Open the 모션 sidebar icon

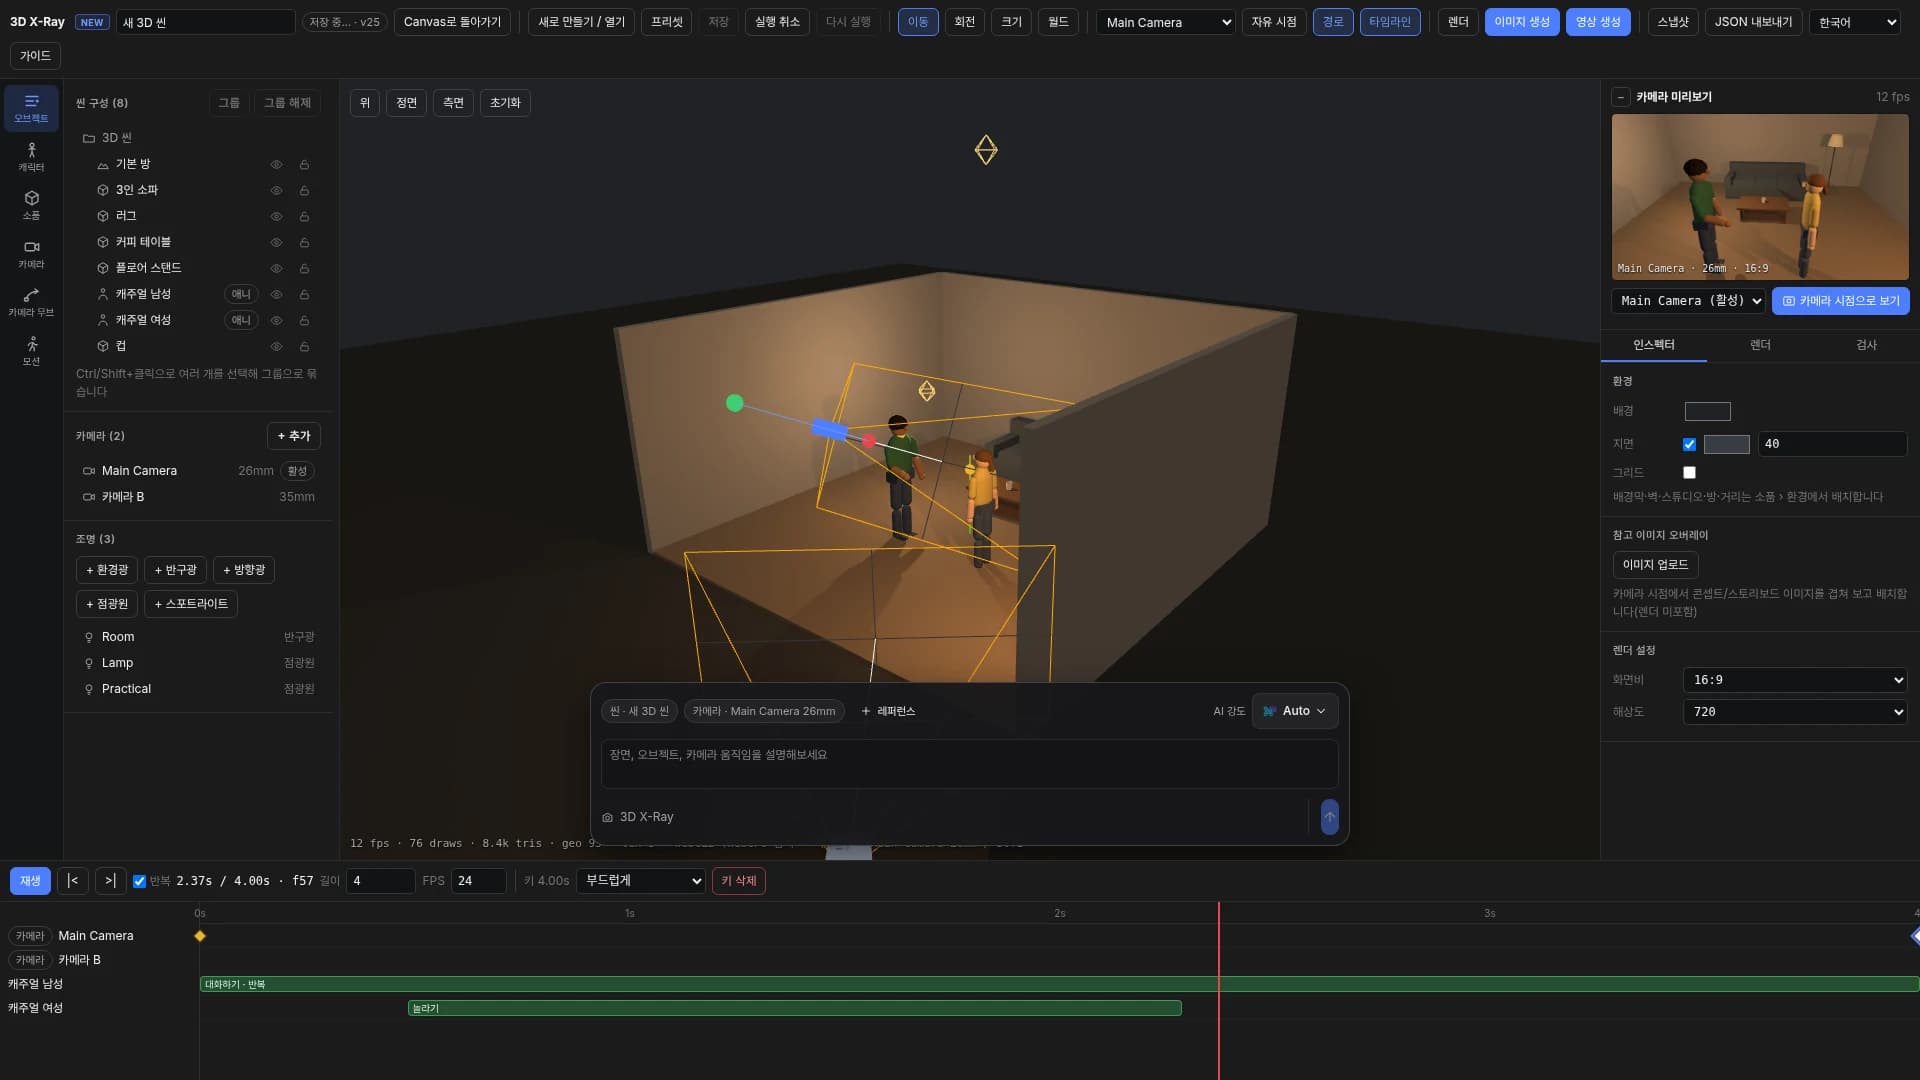[31, 351]
